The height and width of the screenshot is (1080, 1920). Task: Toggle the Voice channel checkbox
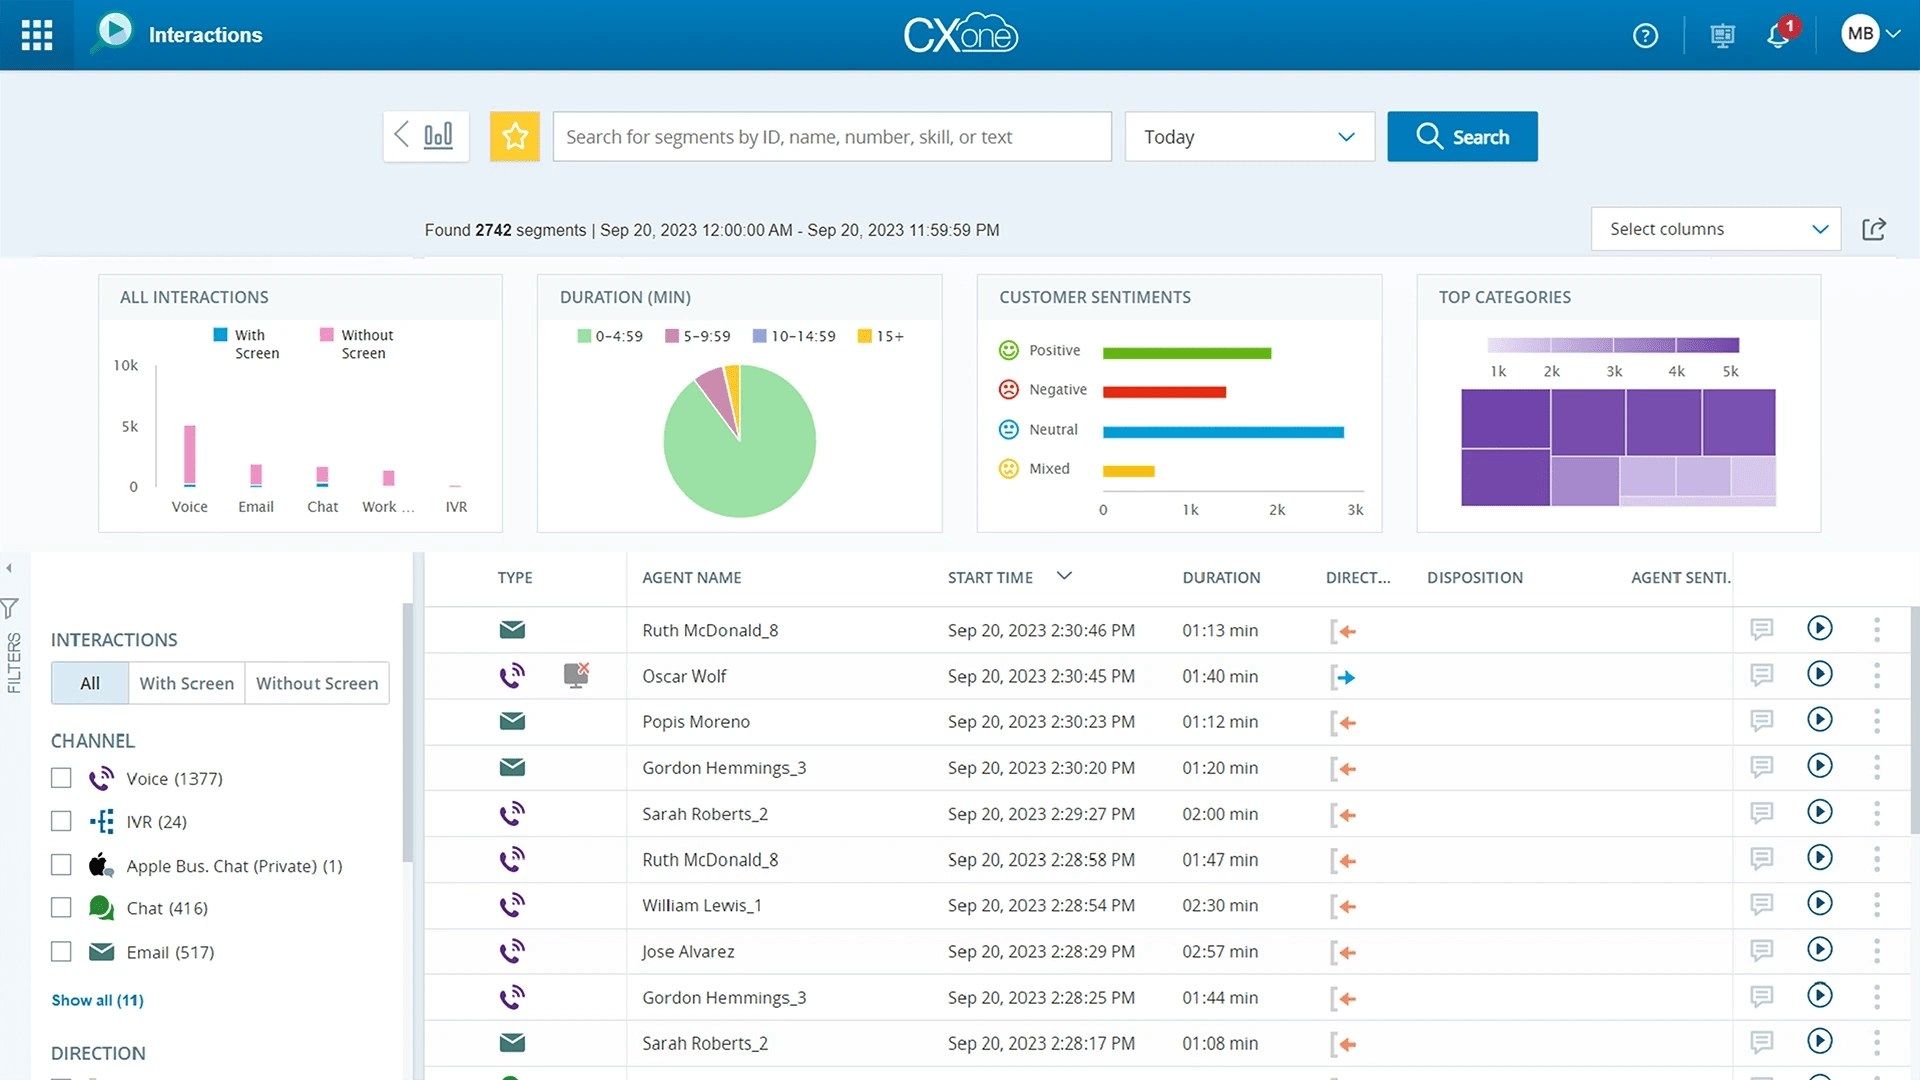[x=61, y=778]
